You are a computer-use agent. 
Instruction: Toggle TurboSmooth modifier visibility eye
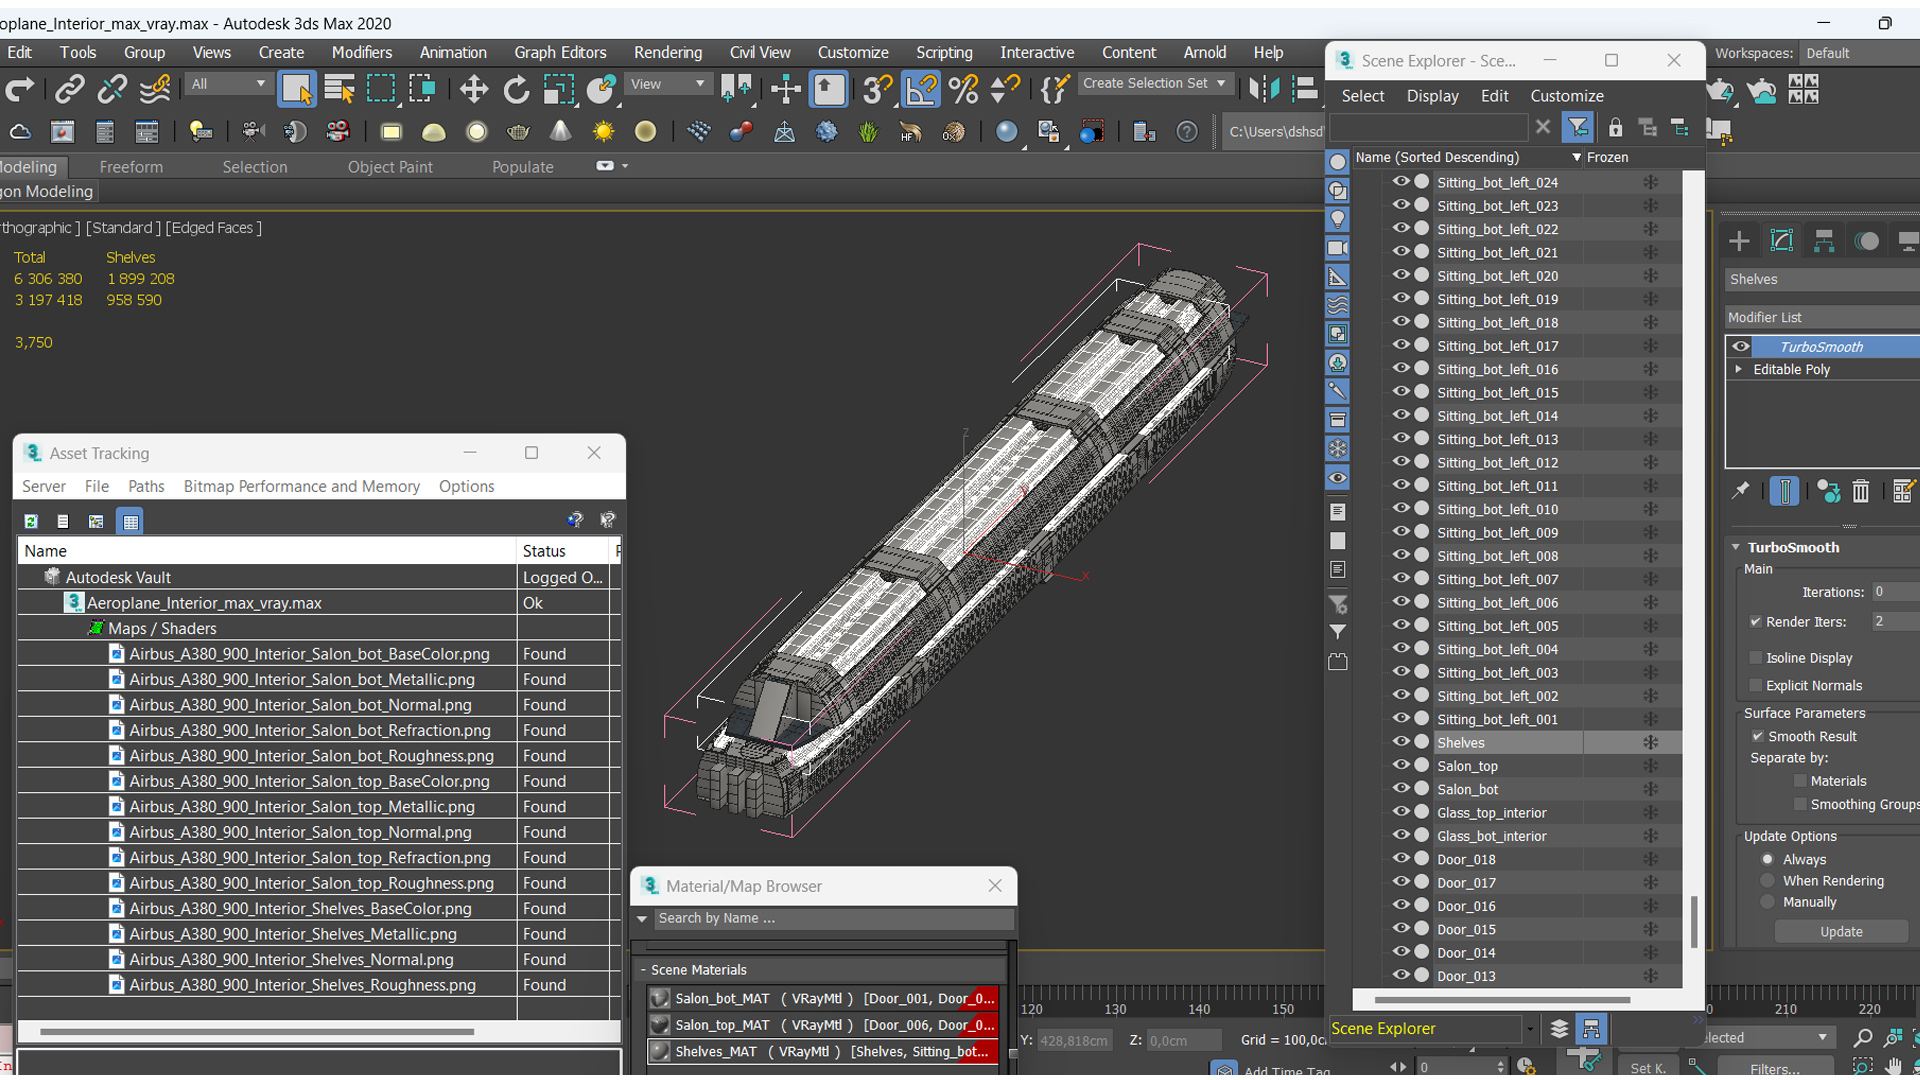click(x=1741, y=347)
